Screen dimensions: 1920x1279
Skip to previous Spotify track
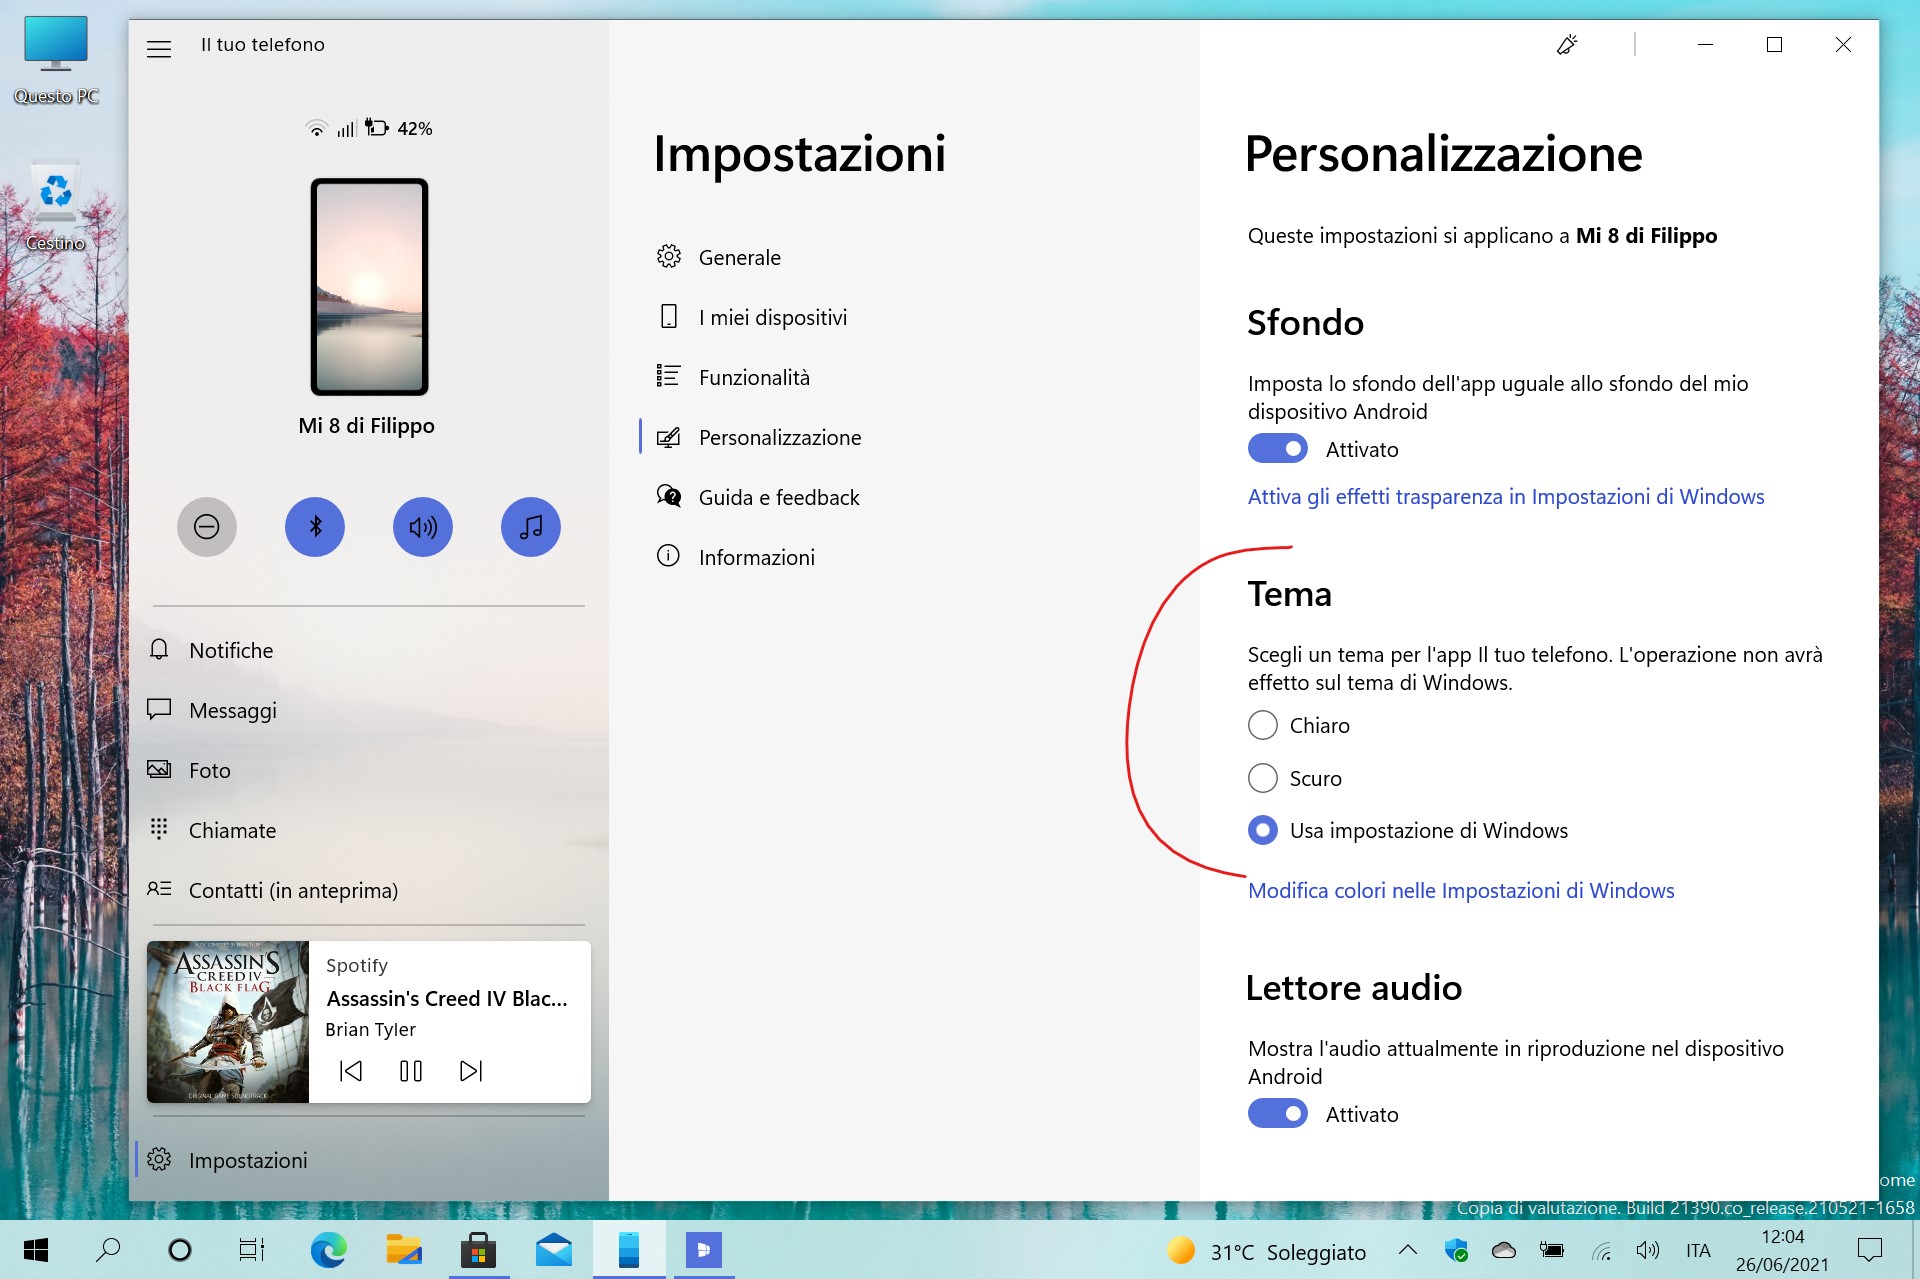(351, 1071)
